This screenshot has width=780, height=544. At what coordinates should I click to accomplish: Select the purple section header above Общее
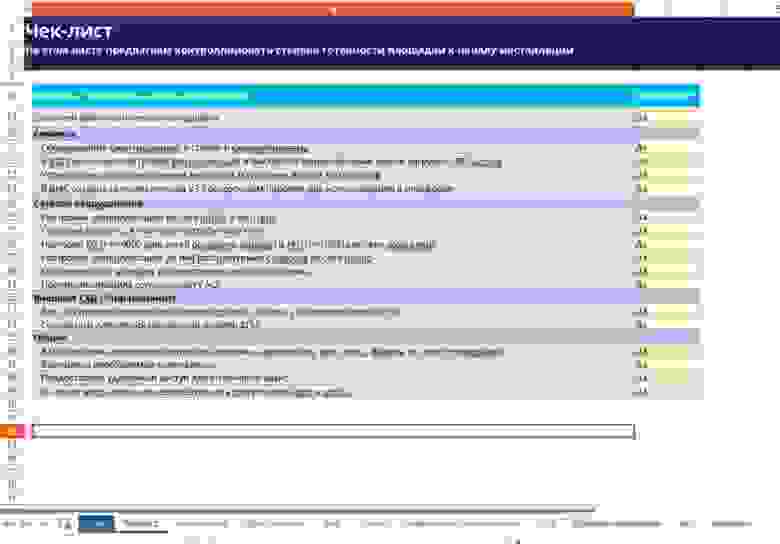coord(365,298)
